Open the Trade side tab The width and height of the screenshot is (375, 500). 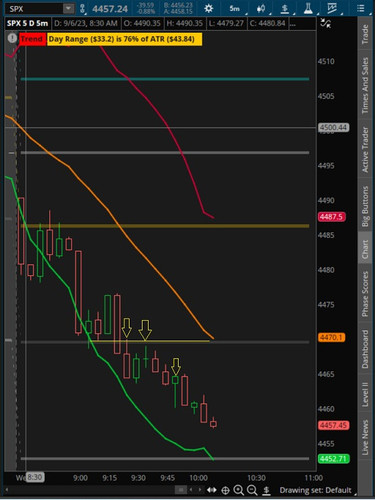click(365, 34)
